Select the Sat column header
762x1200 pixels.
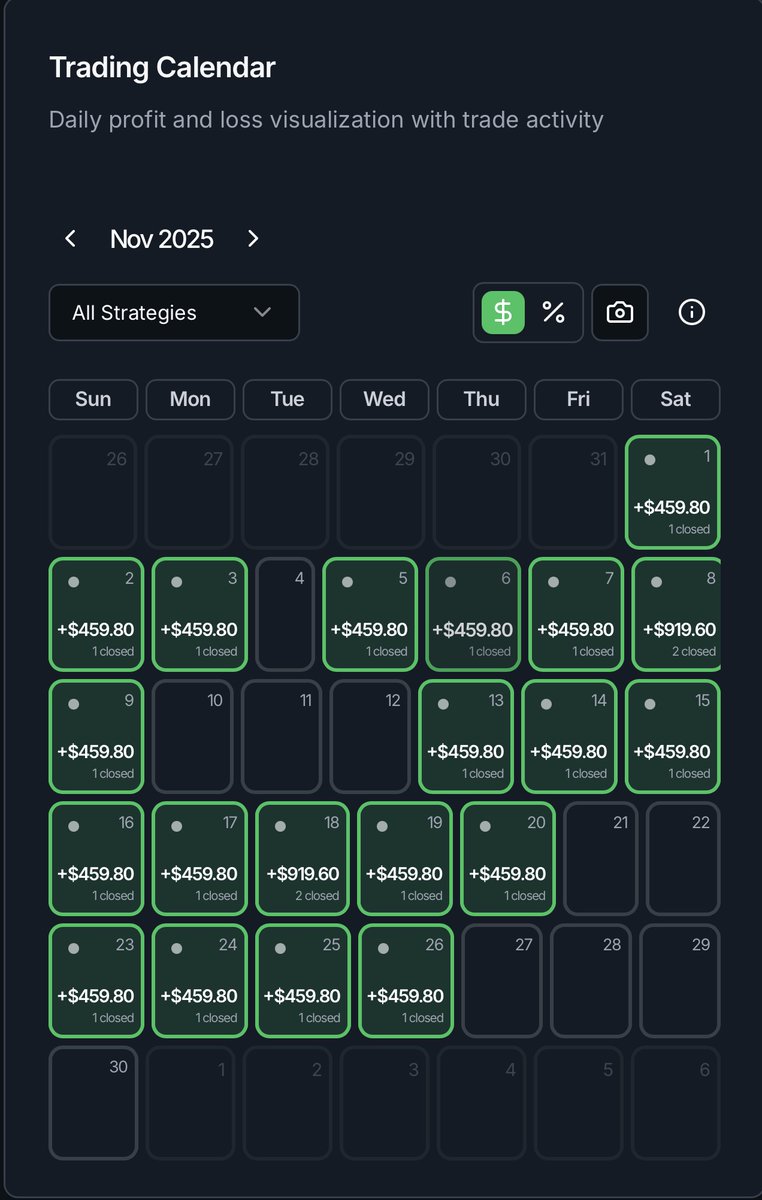coord(675,399)
